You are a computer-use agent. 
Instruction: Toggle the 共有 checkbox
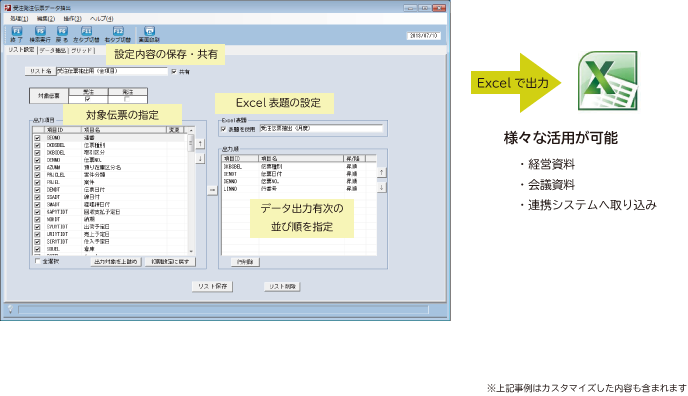point(174,71)
